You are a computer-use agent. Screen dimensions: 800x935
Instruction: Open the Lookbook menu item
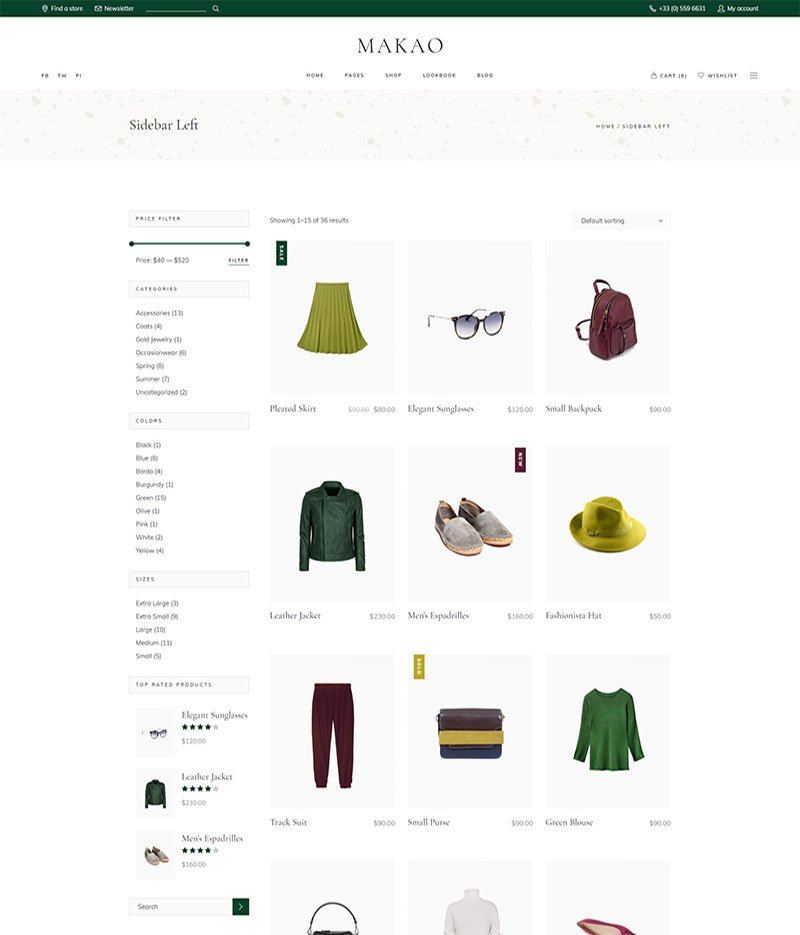pos(439,76)
